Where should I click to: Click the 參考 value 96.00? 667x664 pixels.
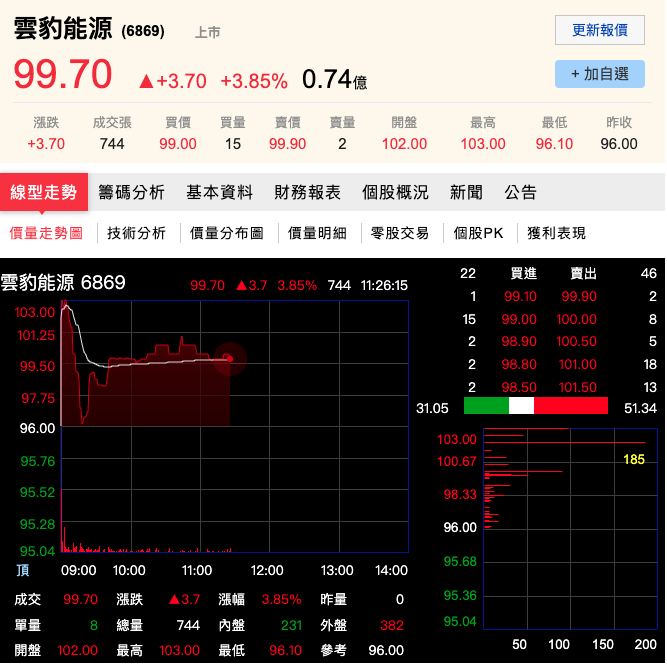[x=386, y=650]
